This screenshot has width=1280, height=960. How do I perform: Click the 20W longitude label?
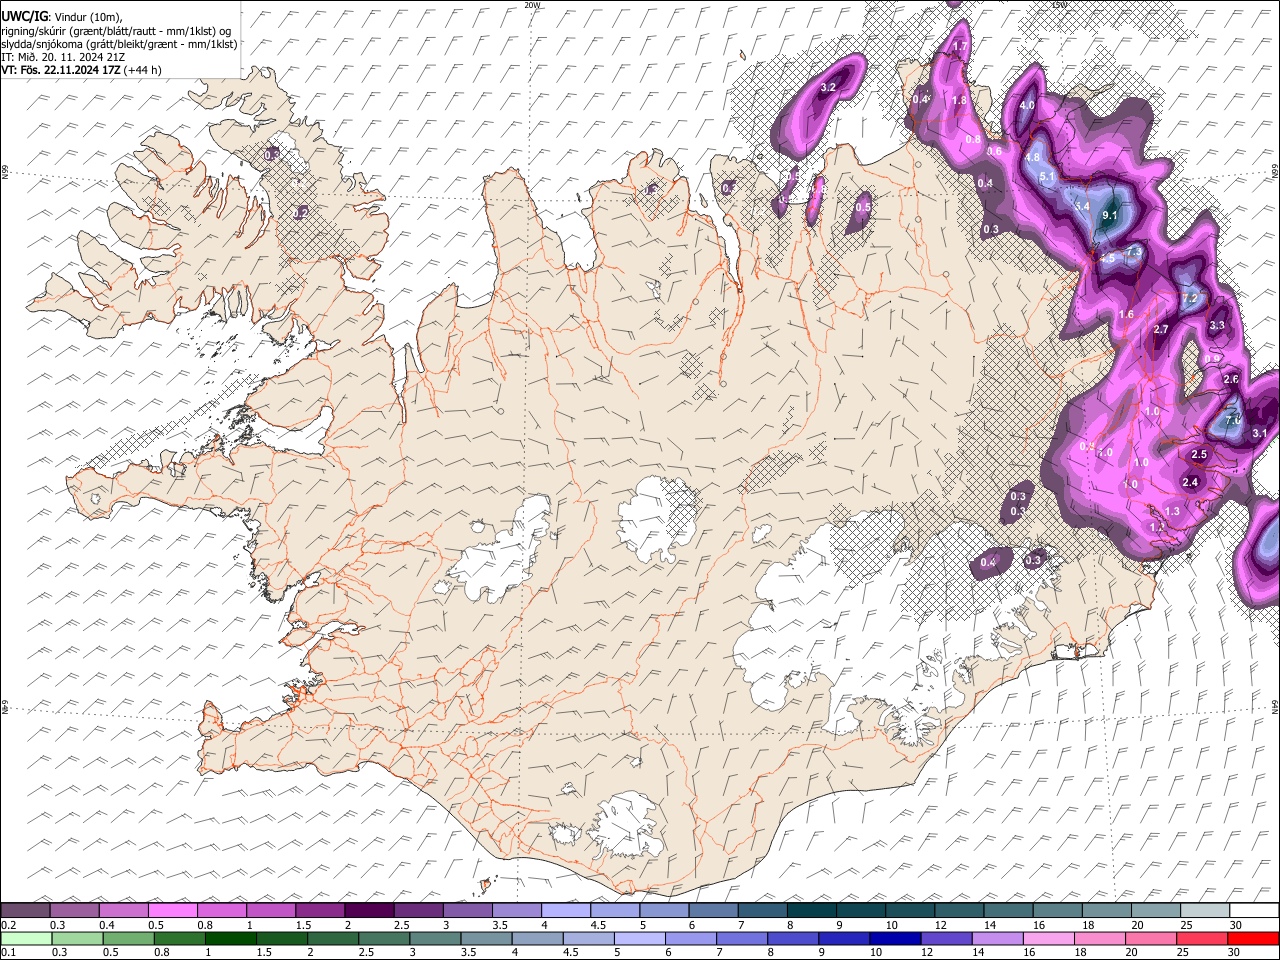pos(531,5)
